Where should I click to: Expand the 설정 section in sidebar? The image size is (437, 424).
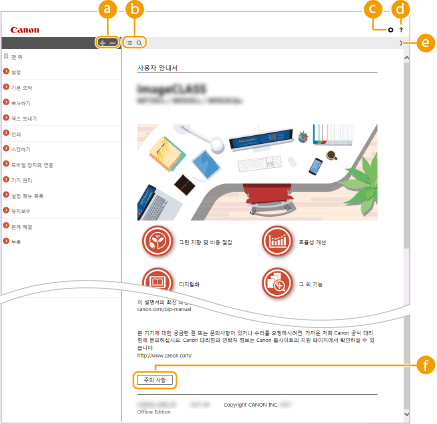pos(6,71)
